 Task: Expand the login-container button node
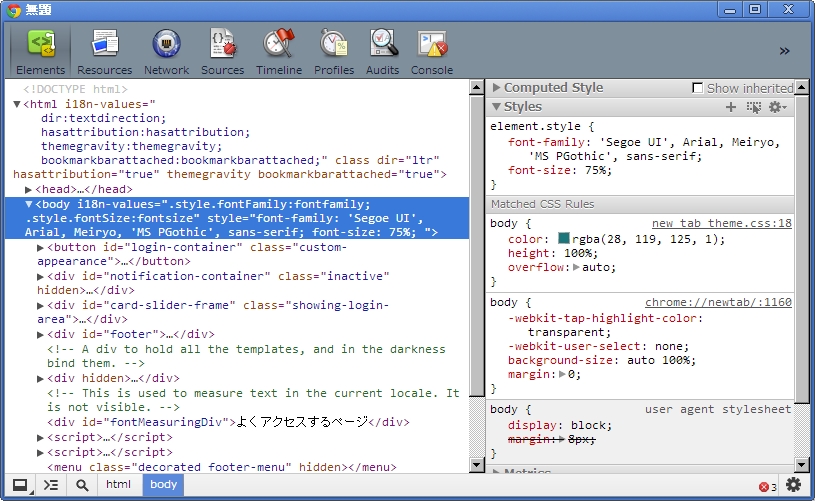(x=41, y=248)
